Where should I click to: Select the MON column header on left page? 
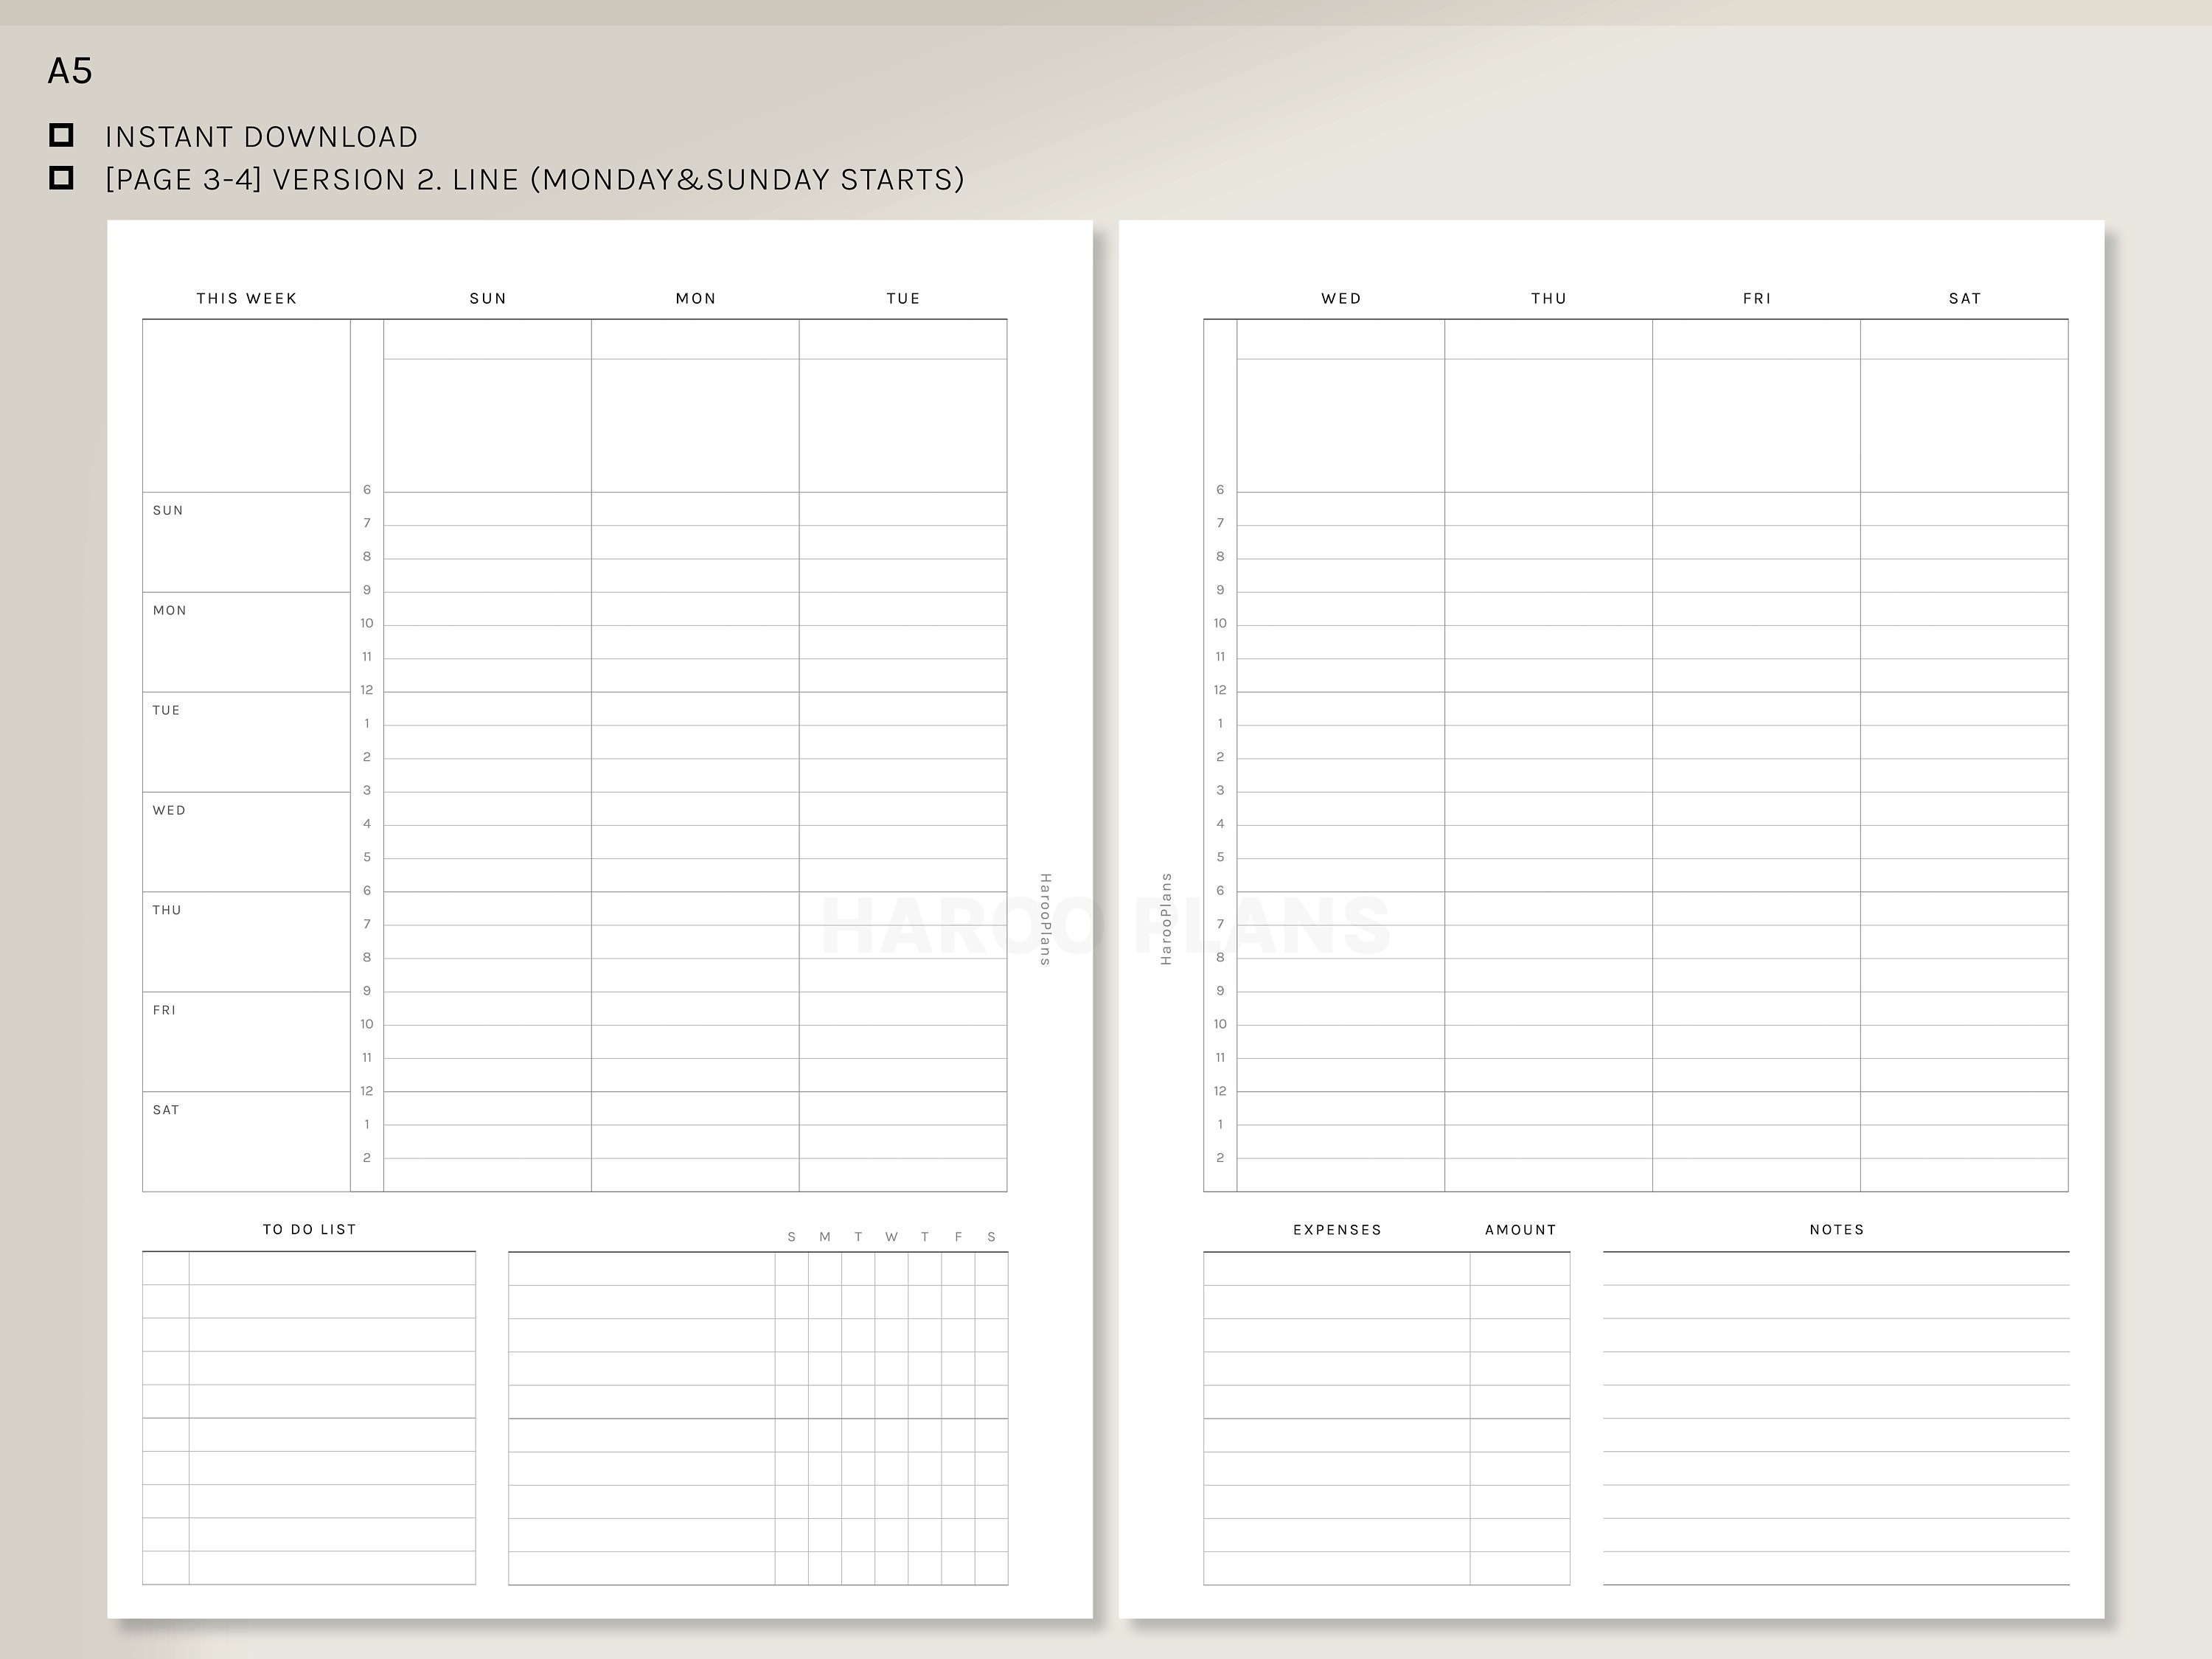point(696,298)
